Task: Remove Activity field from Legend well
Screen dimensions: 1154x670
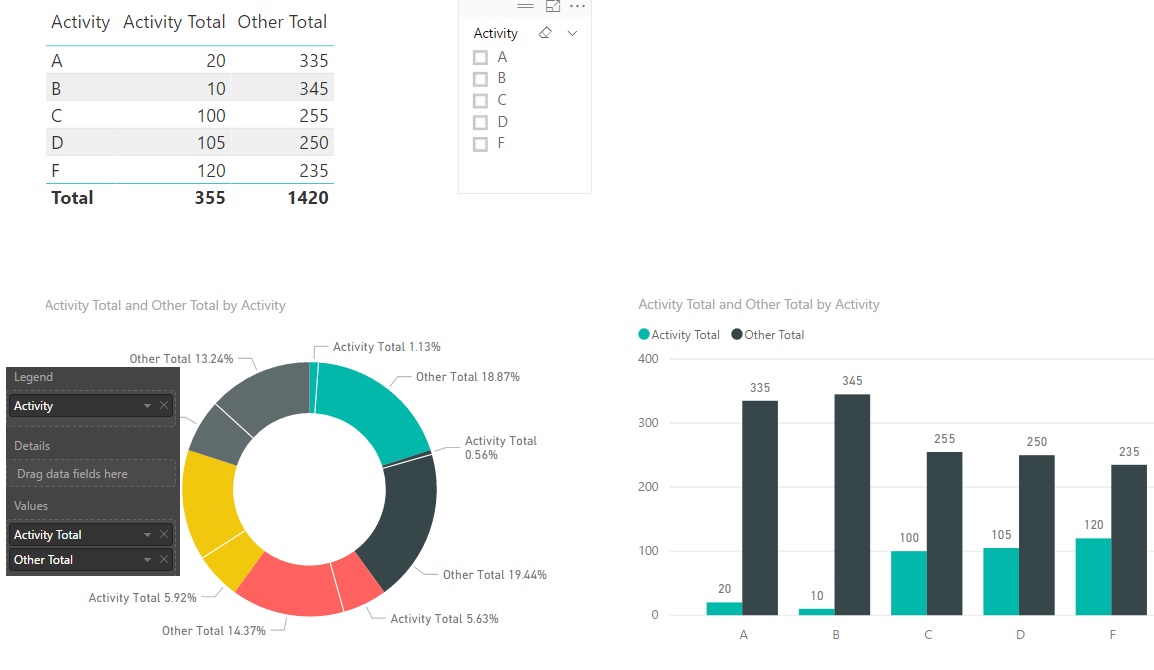Action: 164,406
